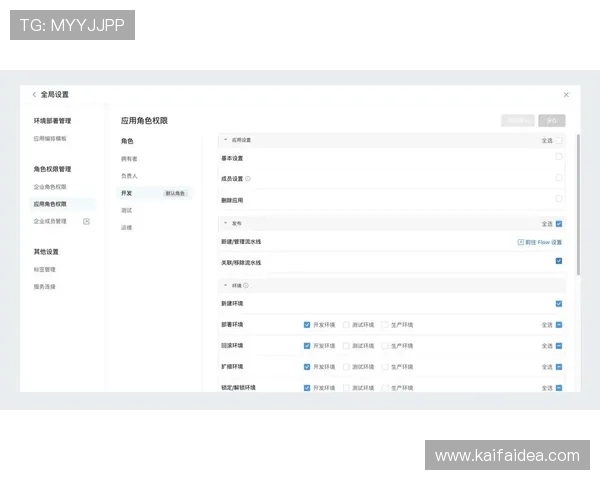This screenshot has height=480, width=600.
Task: Check 生产环境 in the 部署环境 row
Action: coord(385,325)
